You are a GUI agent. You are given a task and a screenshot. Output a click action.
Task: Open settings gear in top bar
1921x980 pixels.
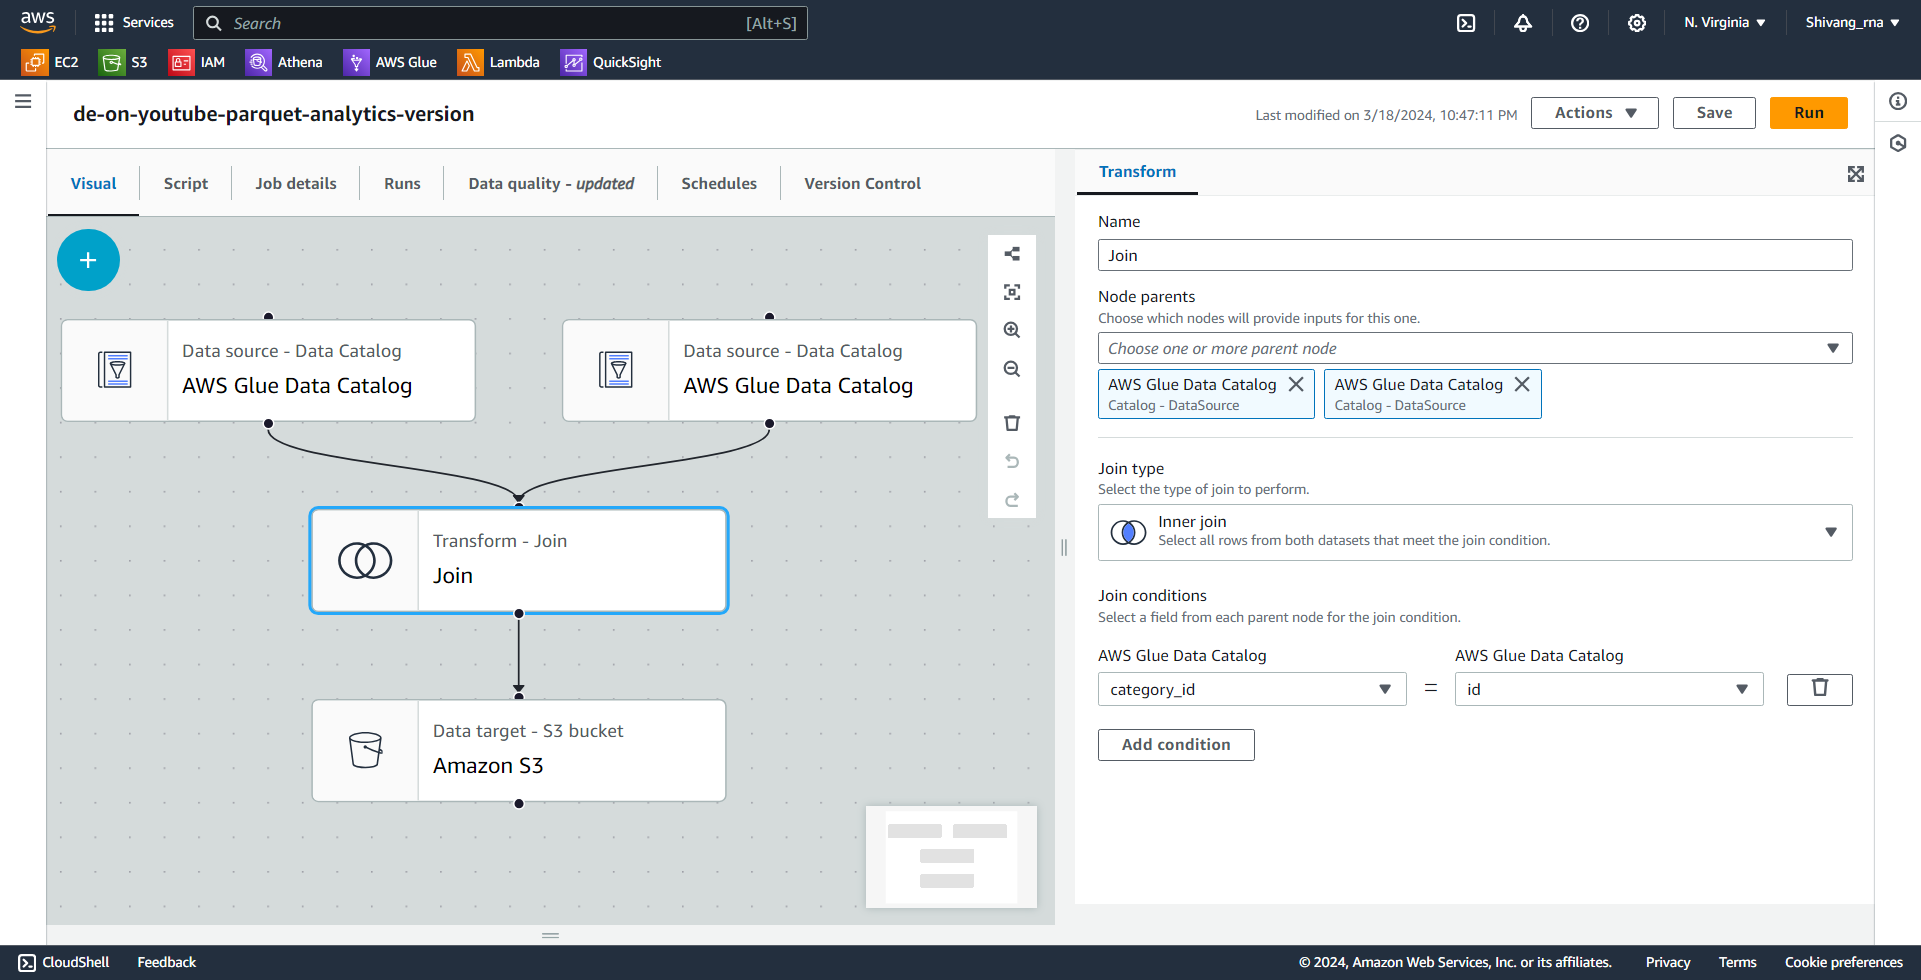pyautogui.click(x=1637, y=23)
